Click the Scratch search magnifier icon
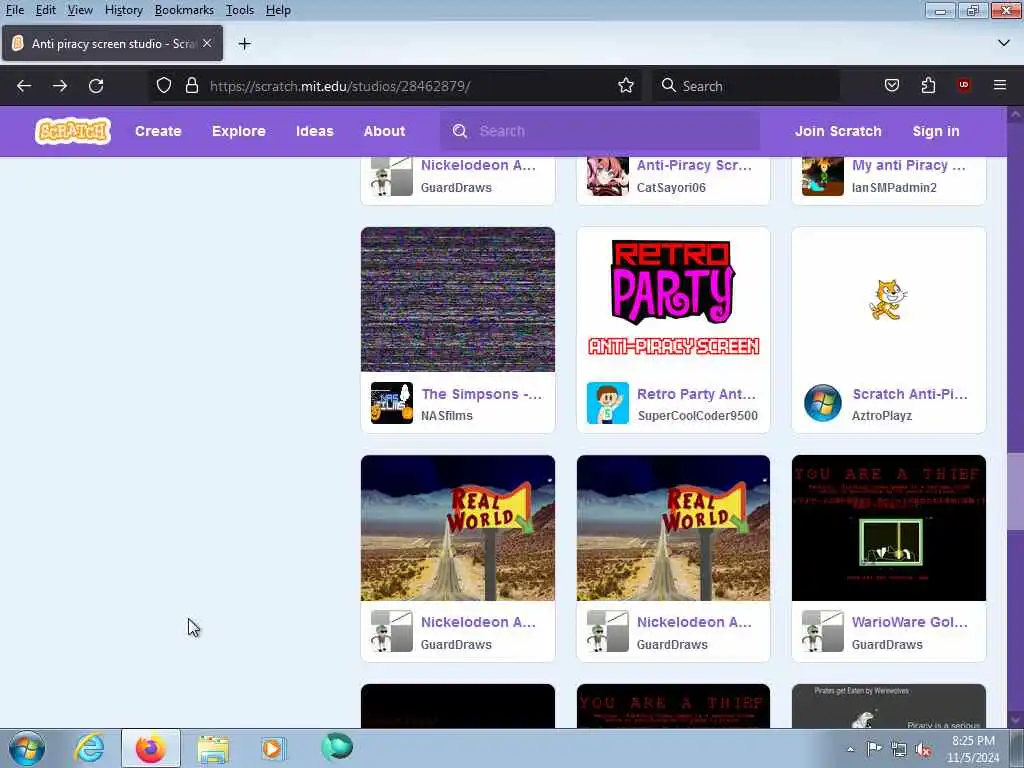1024x768 pixels. (460, 131)
